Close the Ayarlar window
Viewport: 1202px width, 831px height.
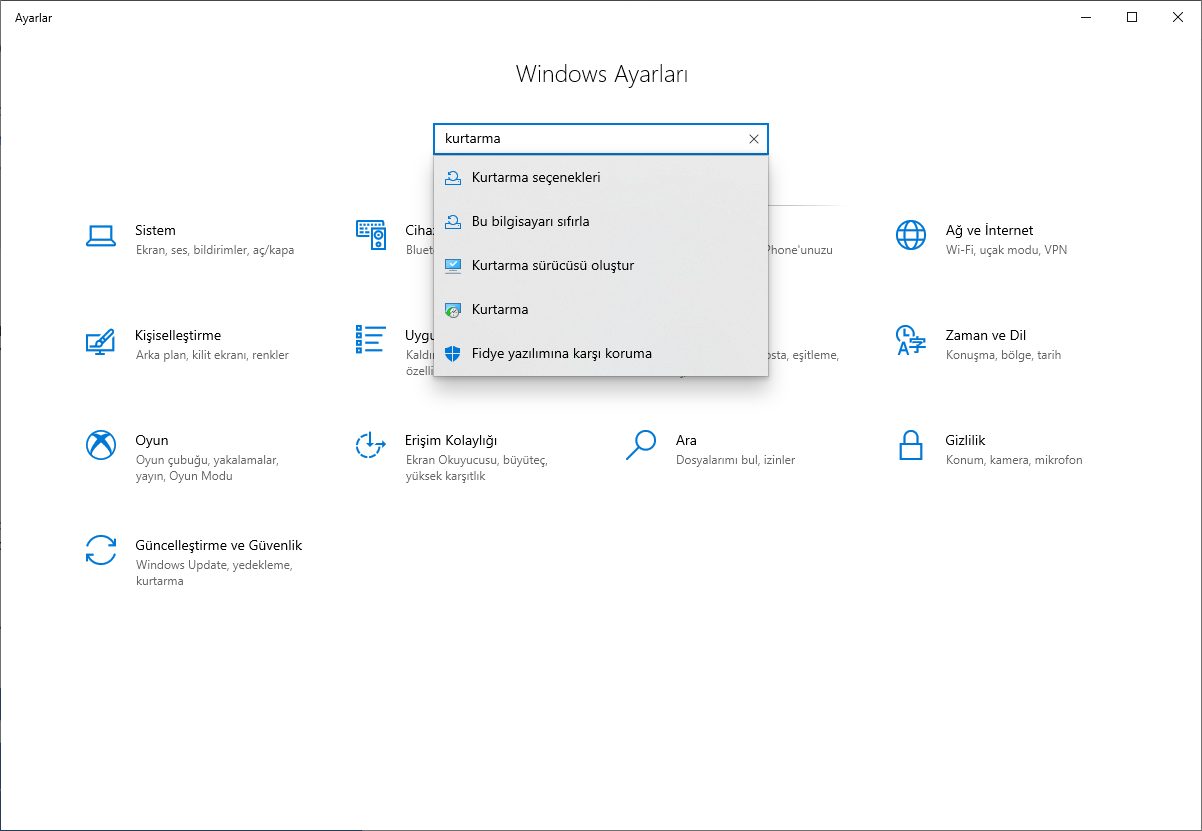(x=1178, y=17)
